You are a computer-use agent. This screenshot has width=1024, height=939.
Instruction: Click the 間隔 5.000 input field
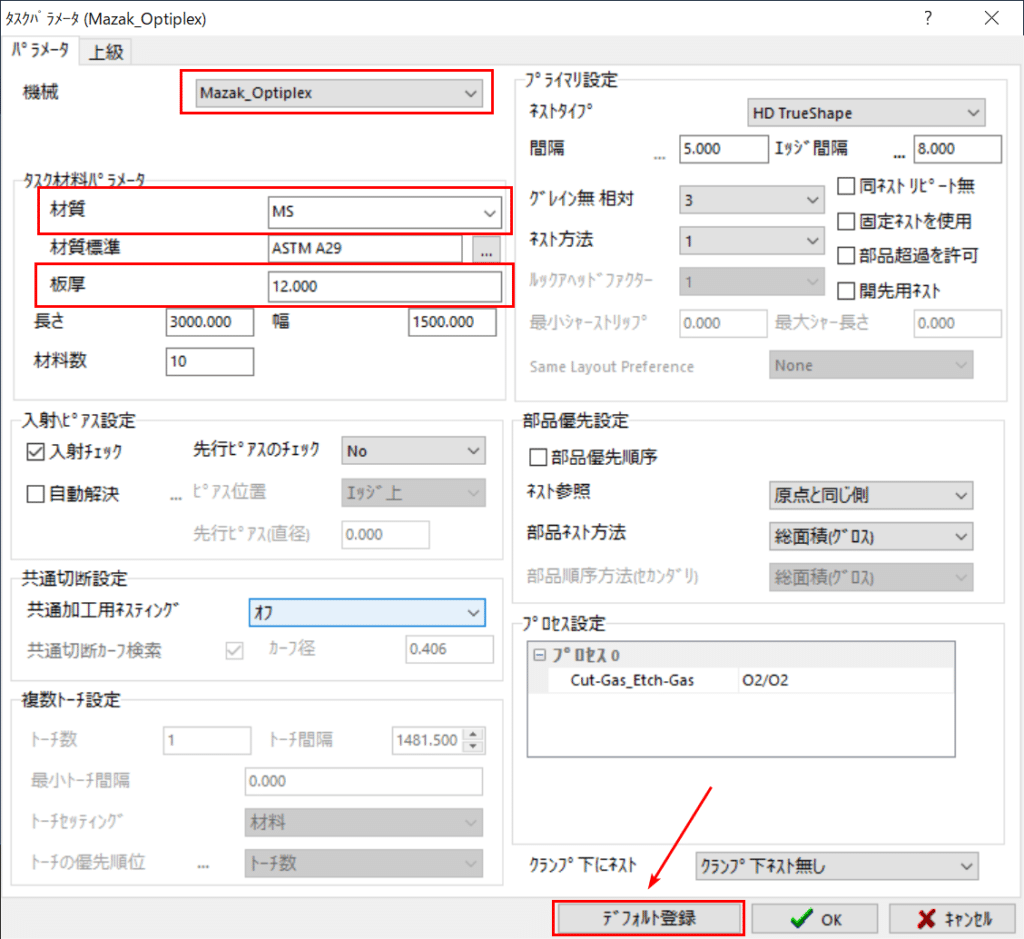724,149
